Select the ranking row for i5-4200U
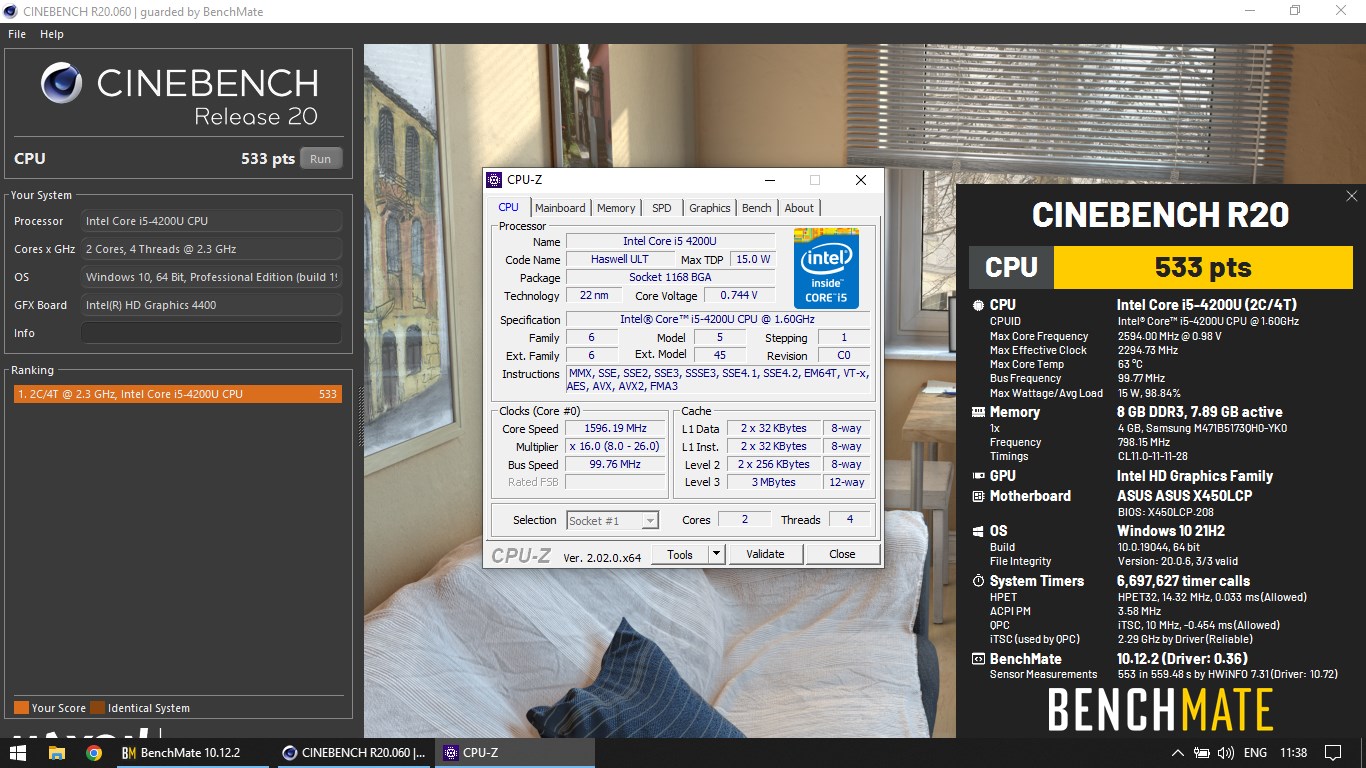 [x=177, y=394]
